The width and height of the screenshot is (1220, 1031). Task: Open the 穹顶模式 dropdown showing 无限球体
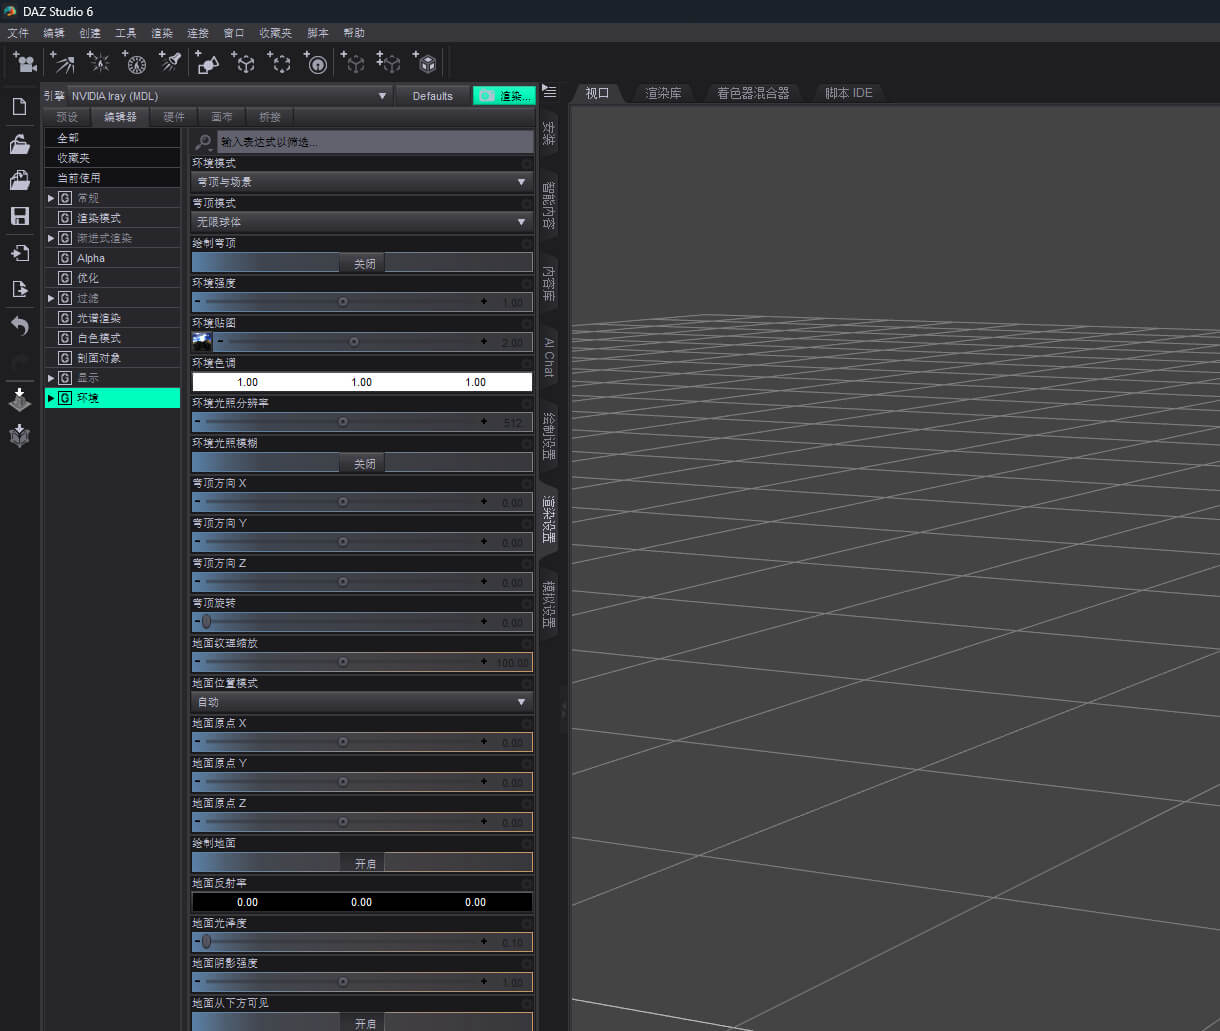click(362, 222)
